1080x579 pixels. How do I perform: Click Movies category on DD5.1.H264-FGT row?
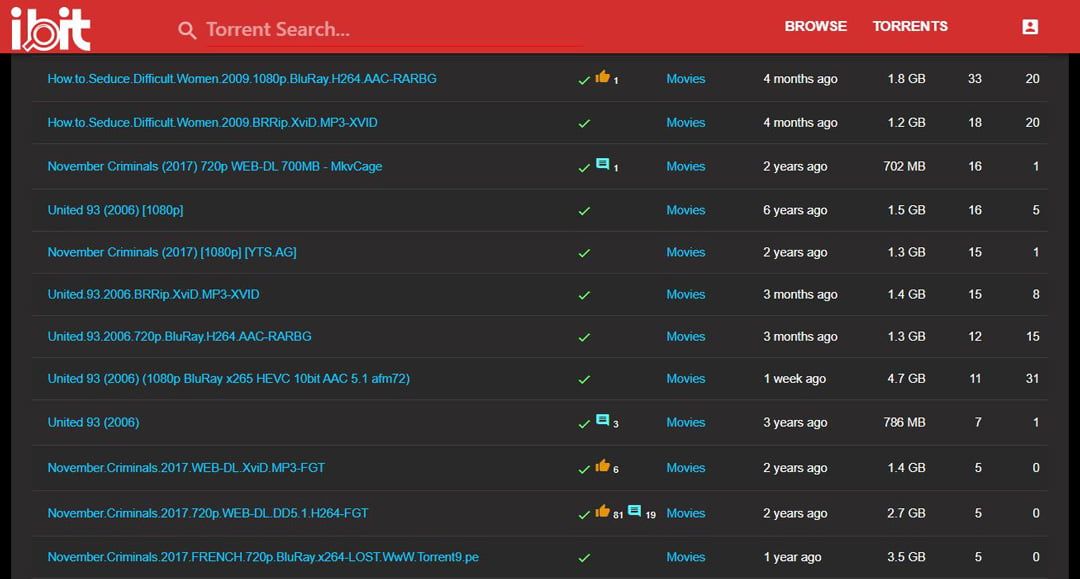pos(685,513)
